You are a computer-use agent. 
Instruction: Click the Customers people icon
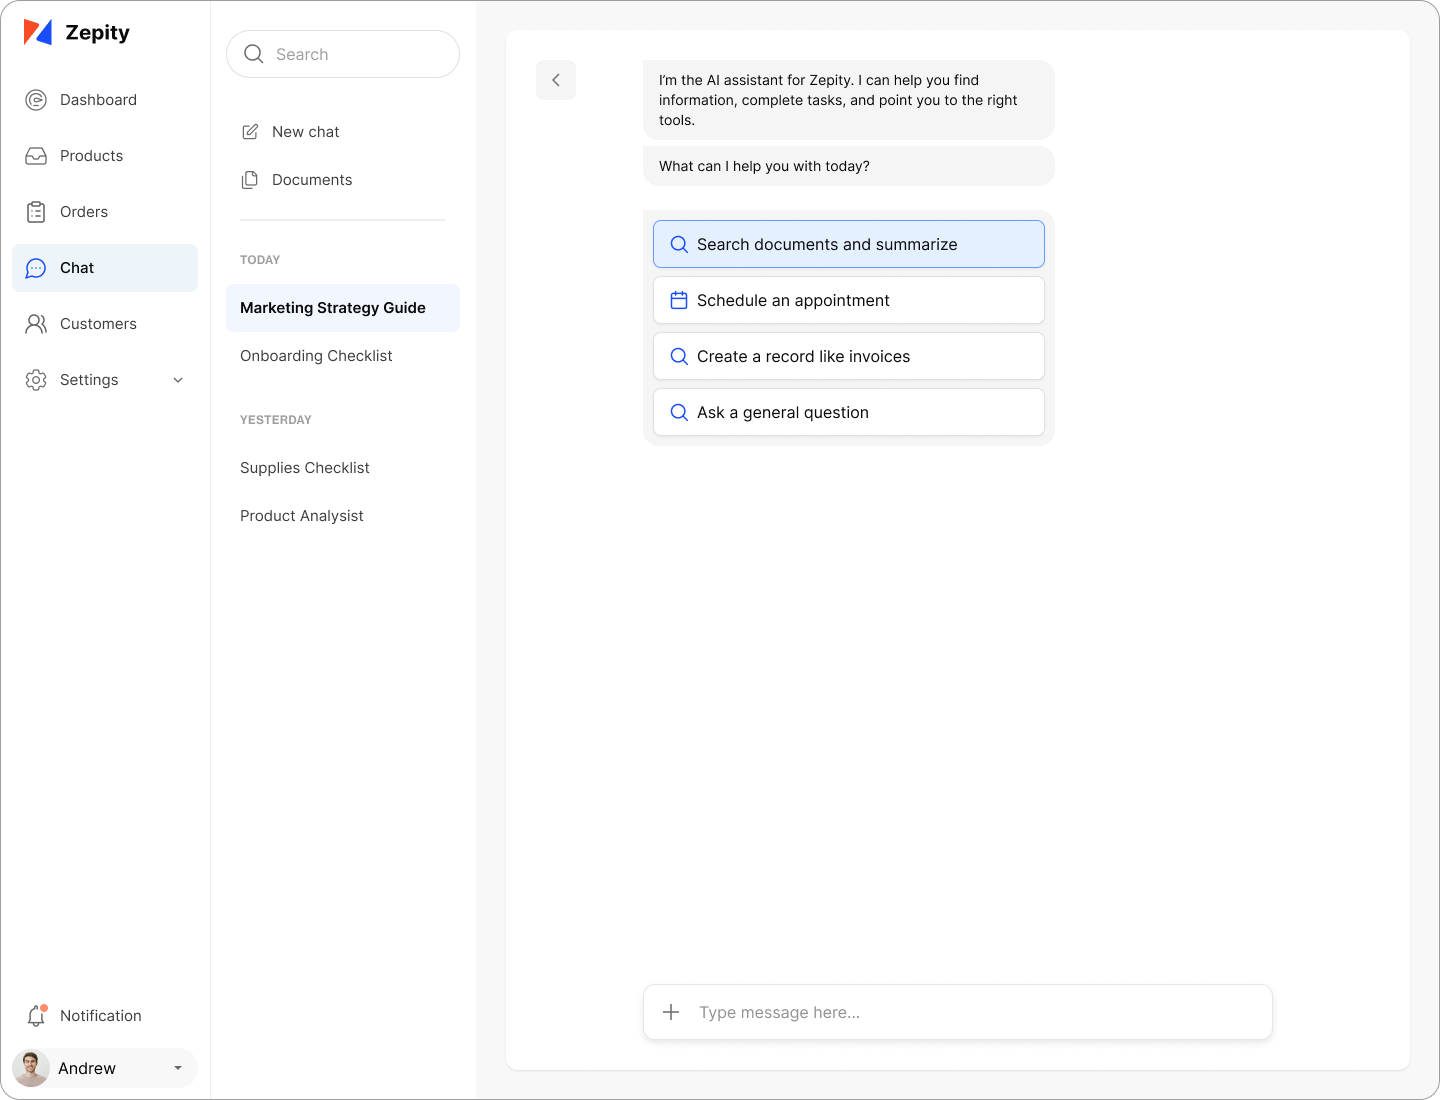pos(36,324)
